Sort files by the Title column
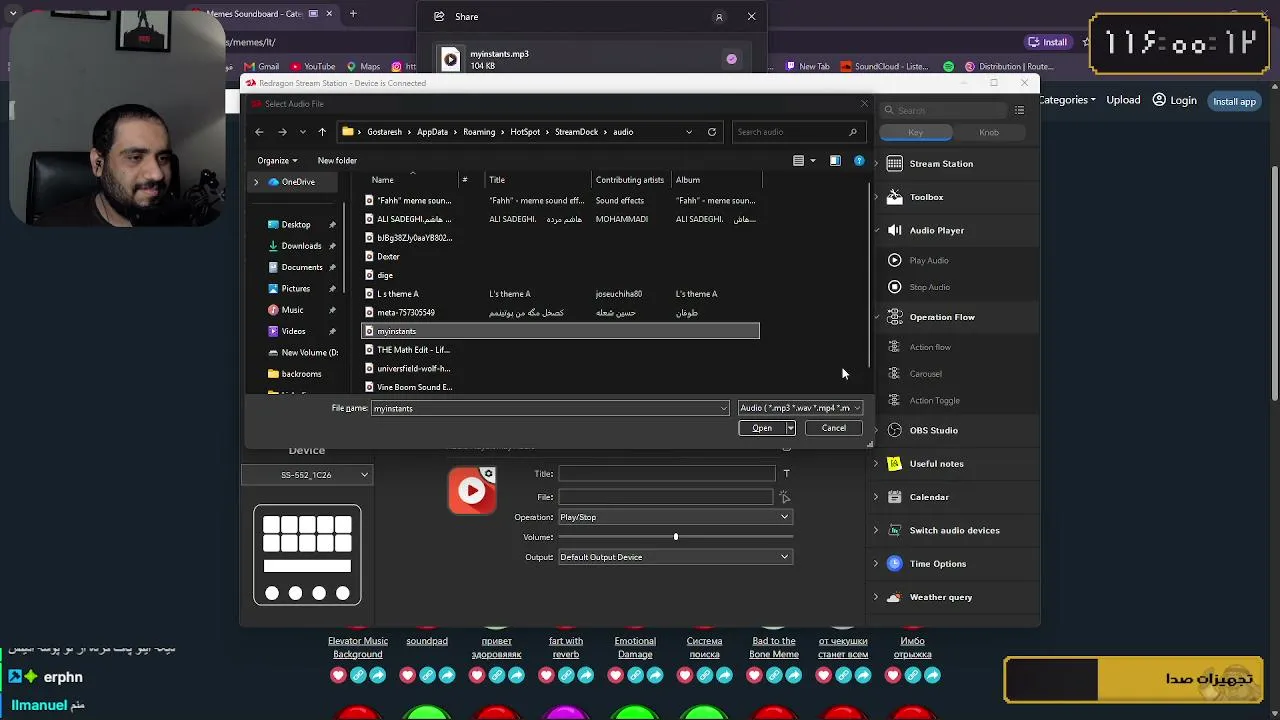Viewport: 1280px width, 720px height. [497, 180]
